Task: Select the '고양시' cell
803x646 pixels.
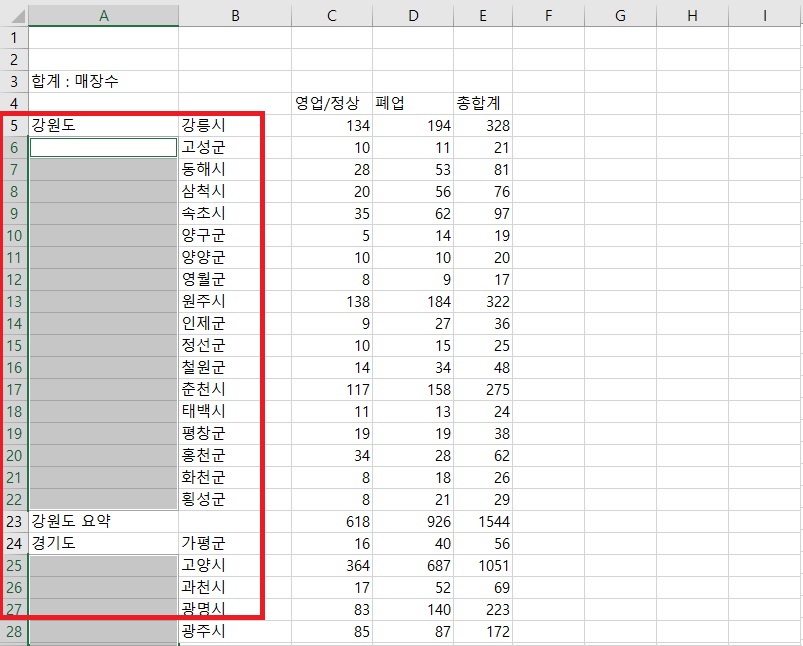Action: (235, 566)
